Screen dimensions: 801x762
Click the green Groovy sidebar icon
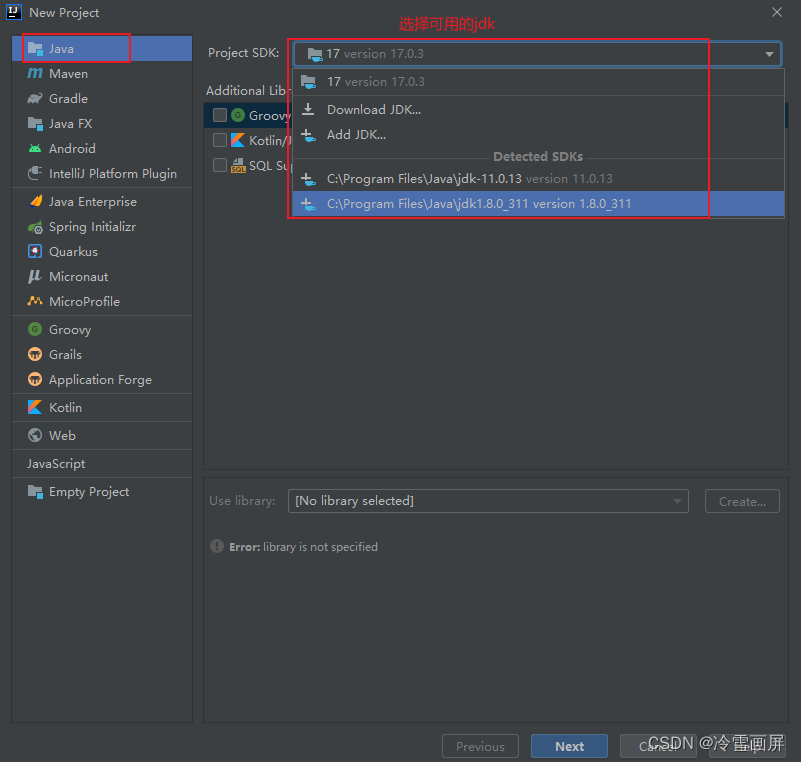click(x=35, y=329)
